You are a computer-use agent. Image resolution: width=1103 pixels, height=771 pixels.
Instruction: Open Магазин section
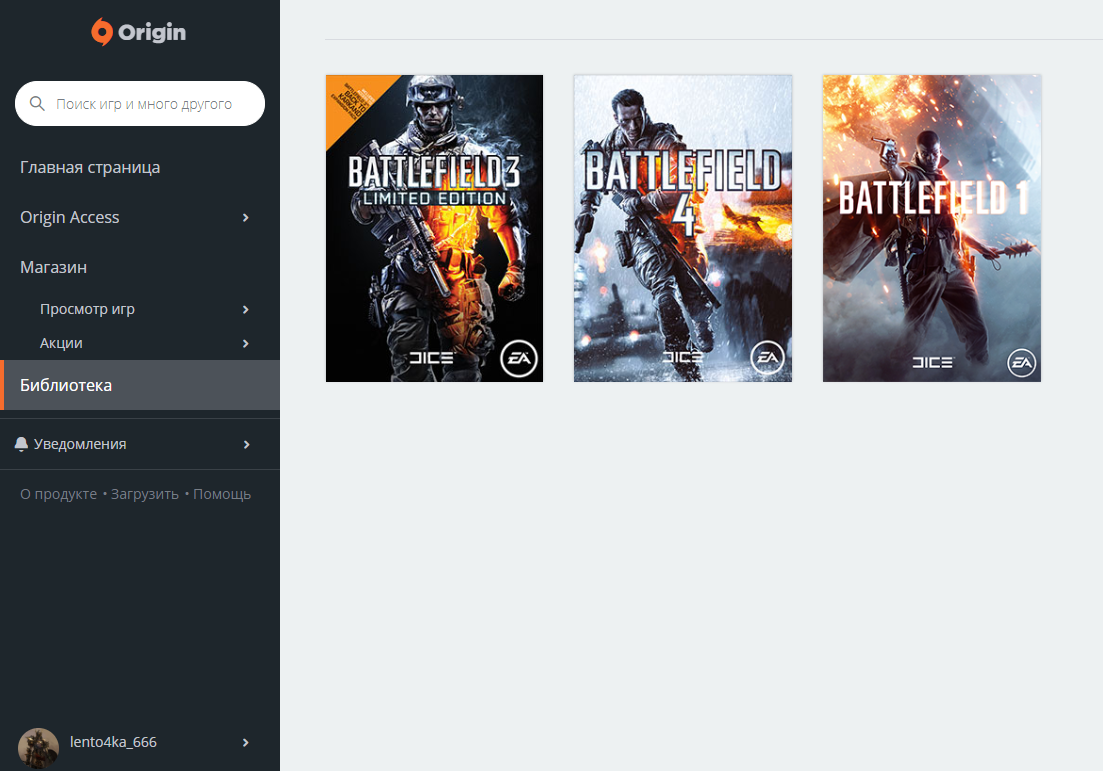pos(53,267)
